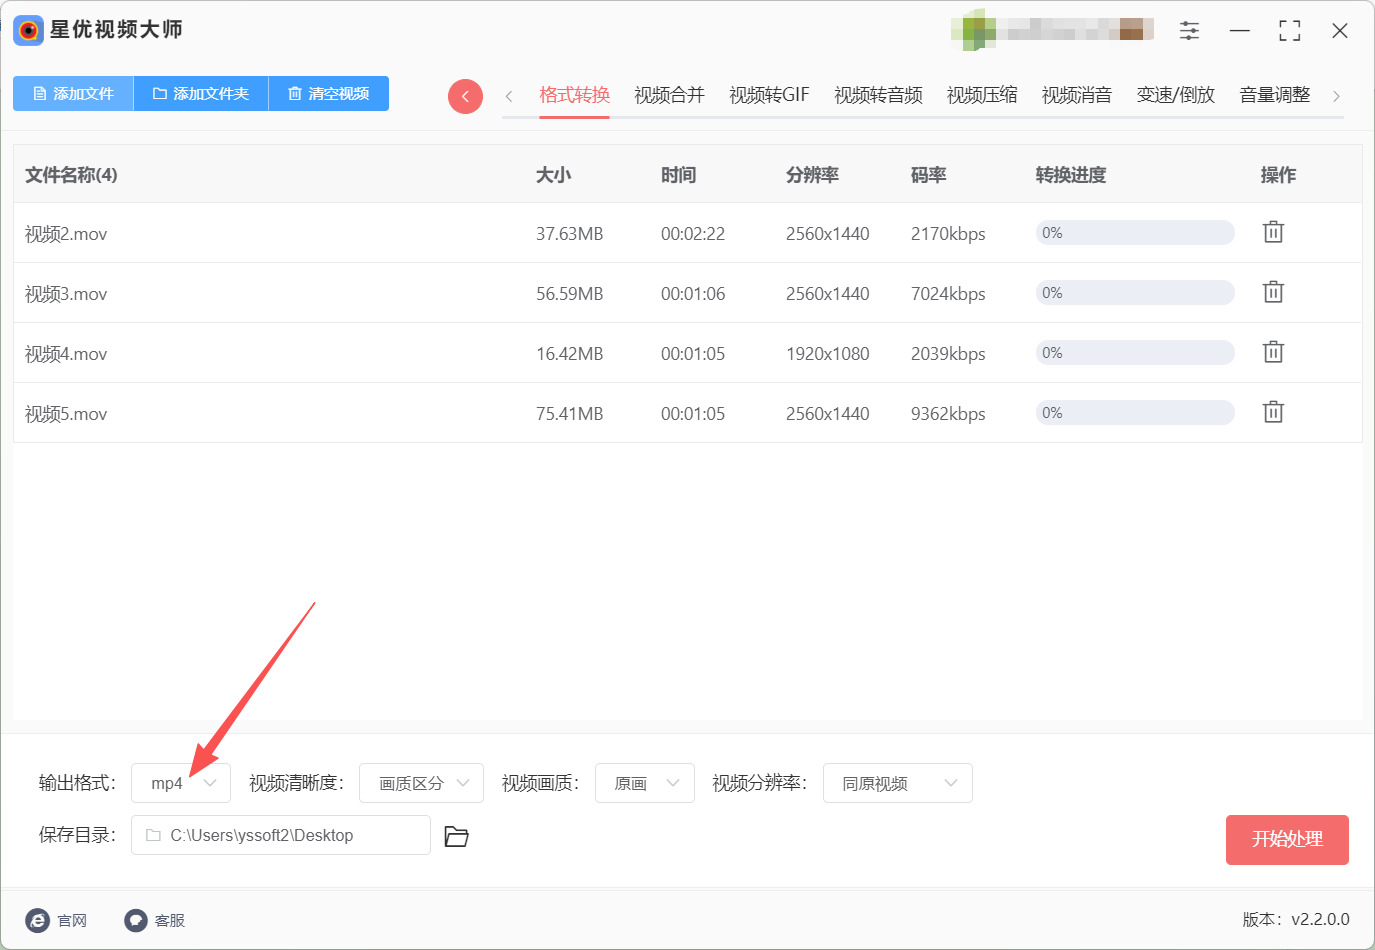The image size is (1375, 950).
Task: Go to the 视频压缩 tab
Action: pyautogui.click(x=981, y=95)
